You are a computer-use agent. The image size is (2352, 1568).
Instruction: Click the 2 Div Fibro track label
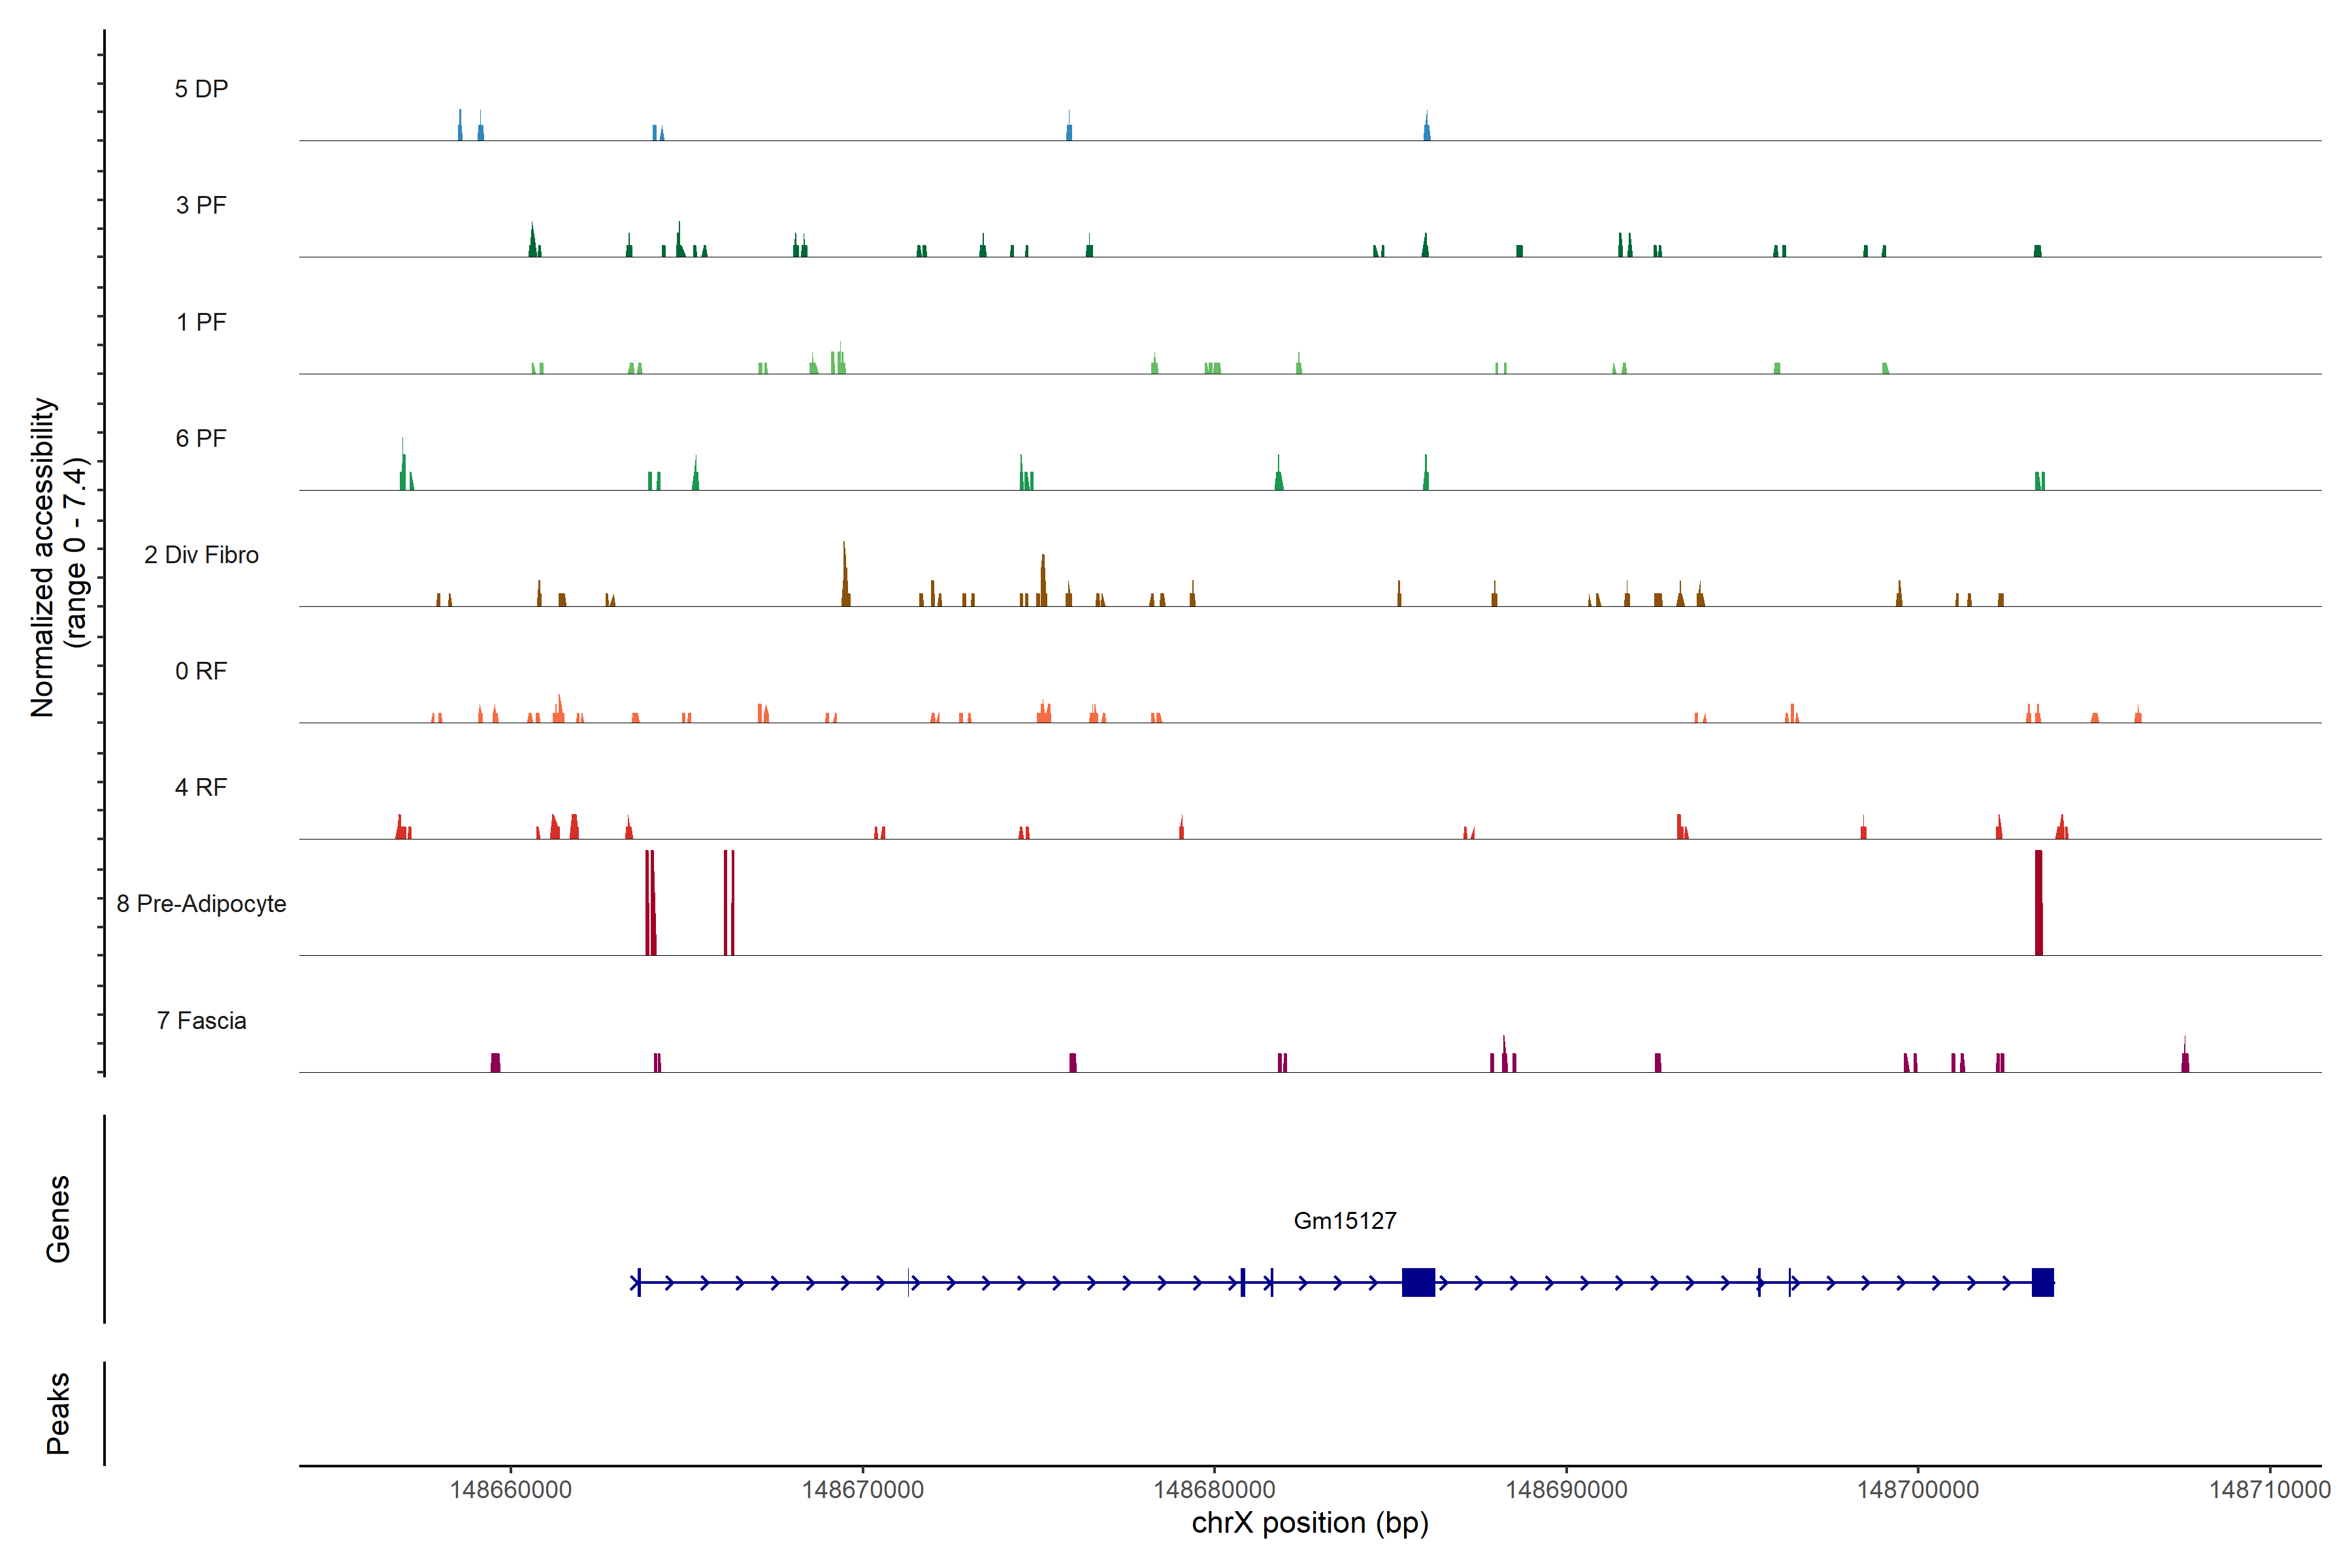coord(201,555)
